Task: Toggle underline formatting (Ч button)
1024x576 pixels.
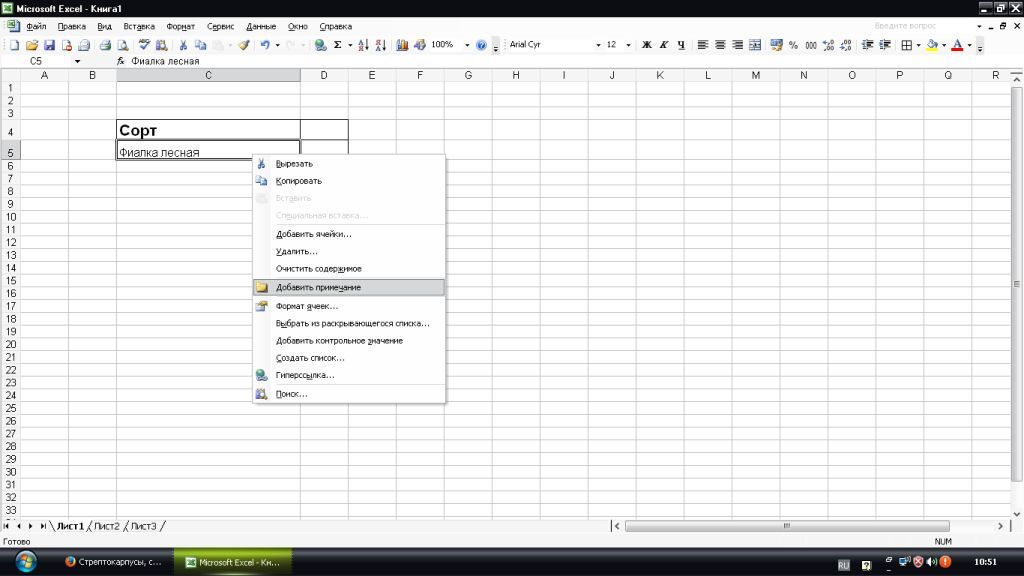Action: pos(681,45)
